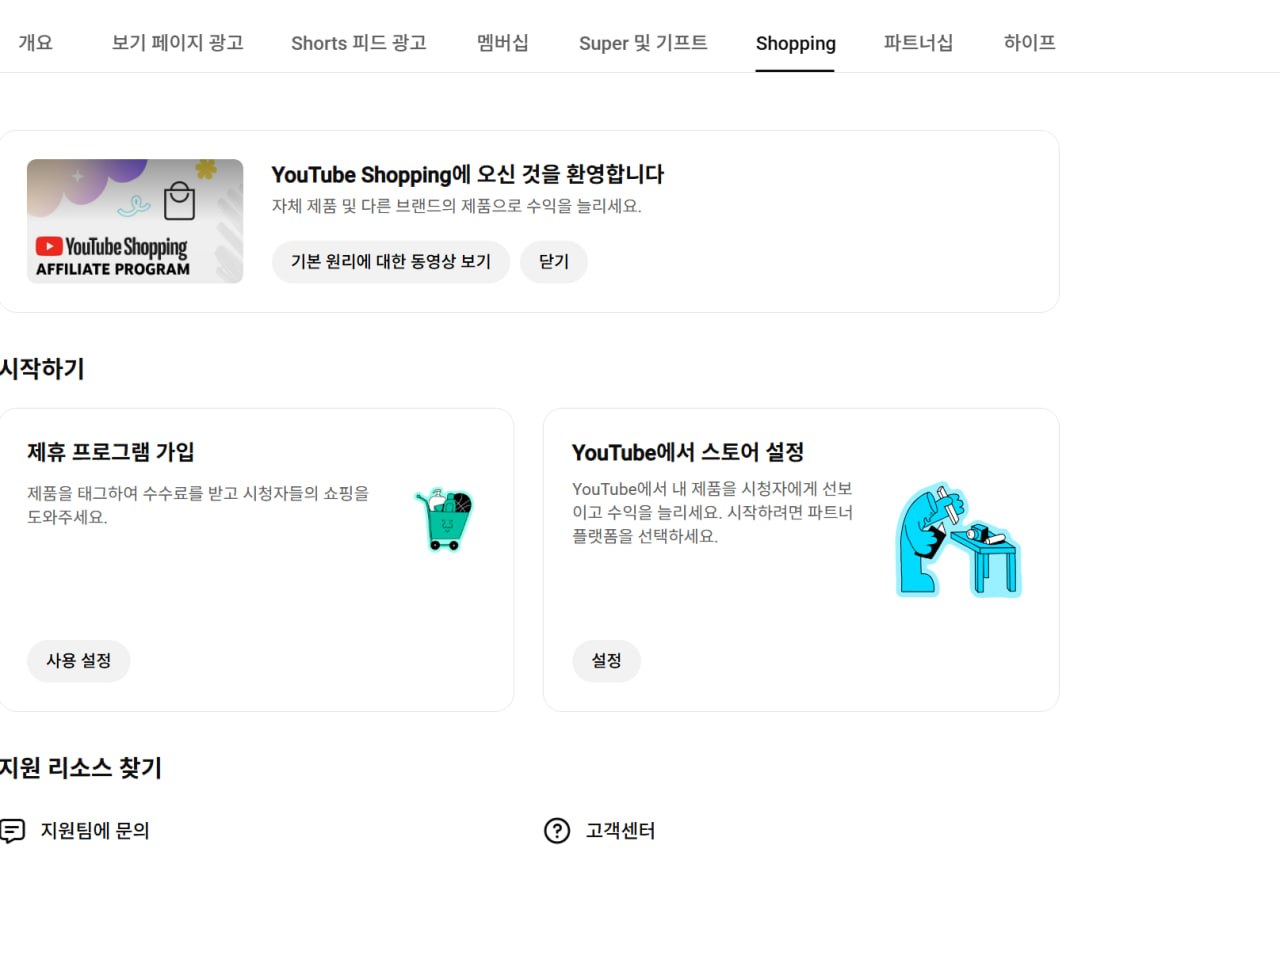1280x959 pixels.
Task: Select the 멤버십 tab
Action: [x=503, y=43]
